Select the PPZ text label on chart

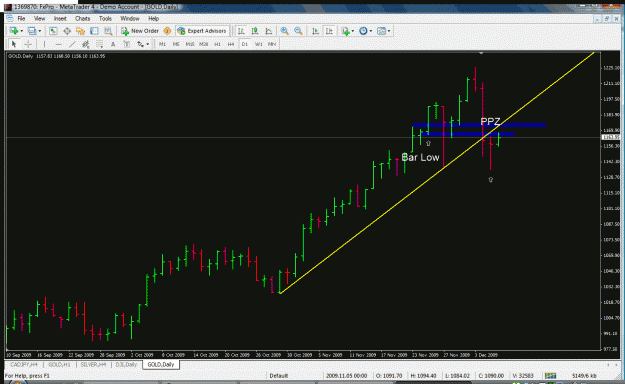pos(490,121)
